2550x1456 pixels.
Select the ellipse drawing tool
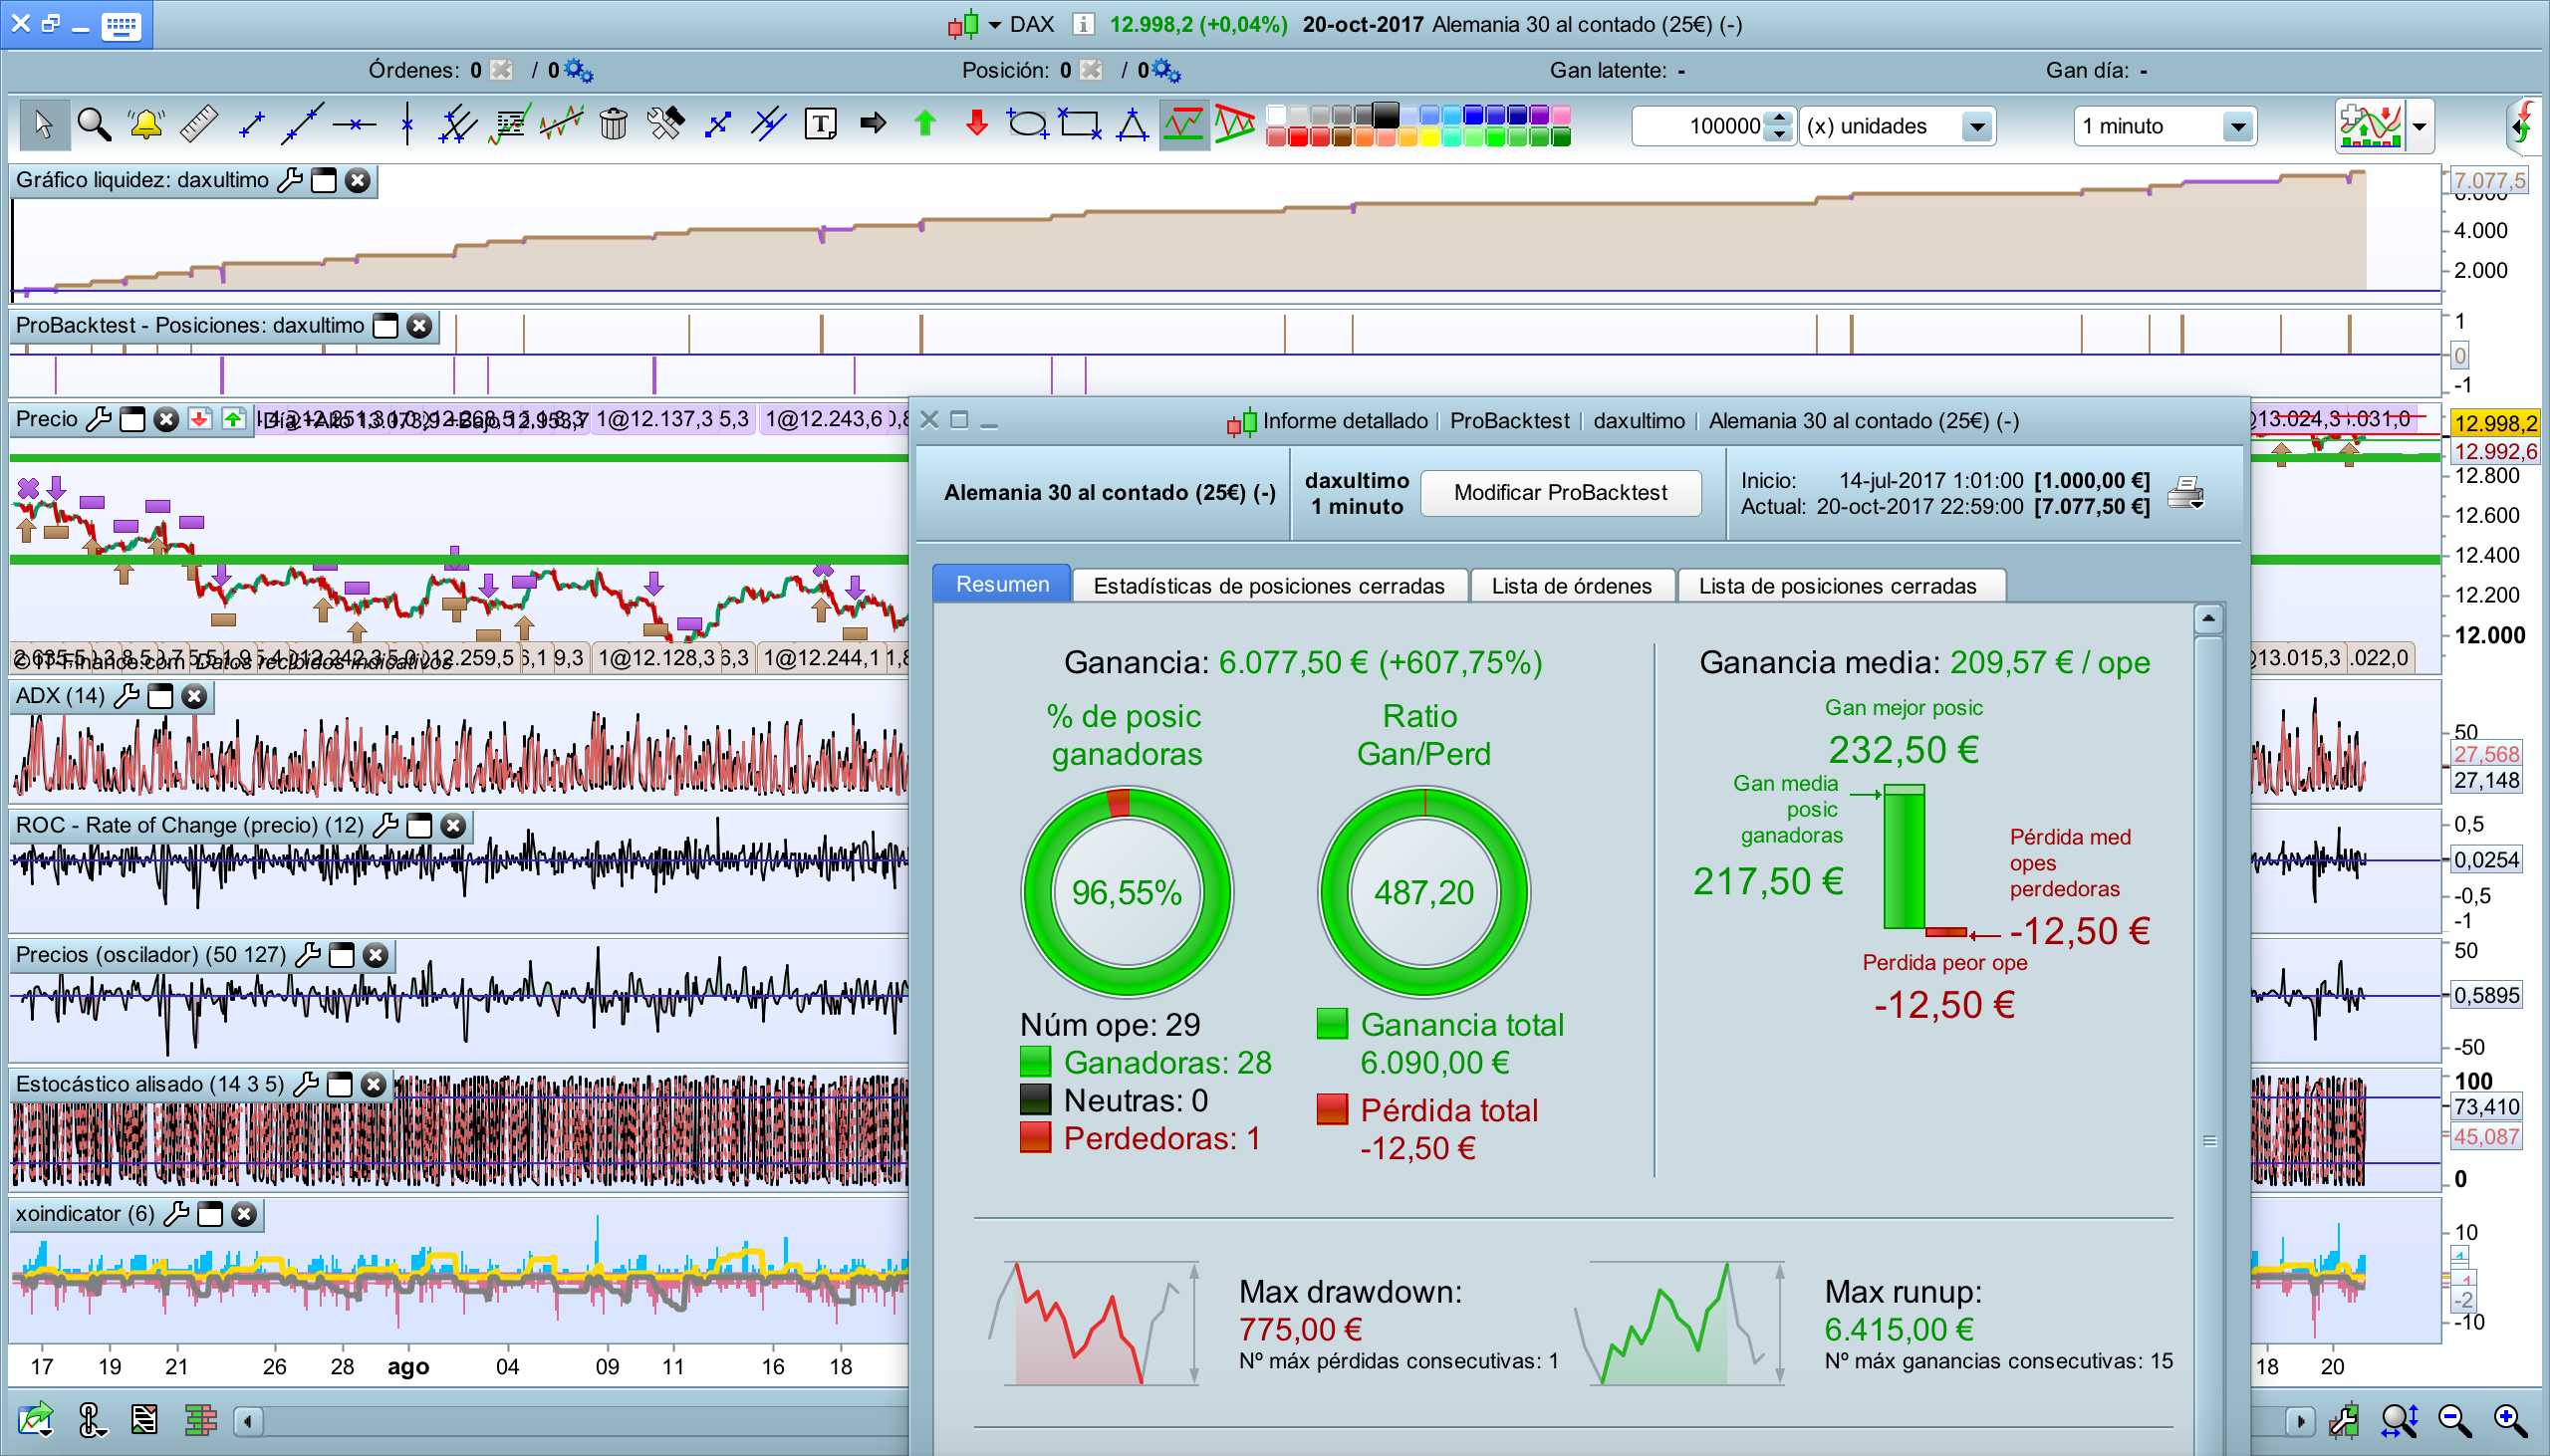(1027, 124)
